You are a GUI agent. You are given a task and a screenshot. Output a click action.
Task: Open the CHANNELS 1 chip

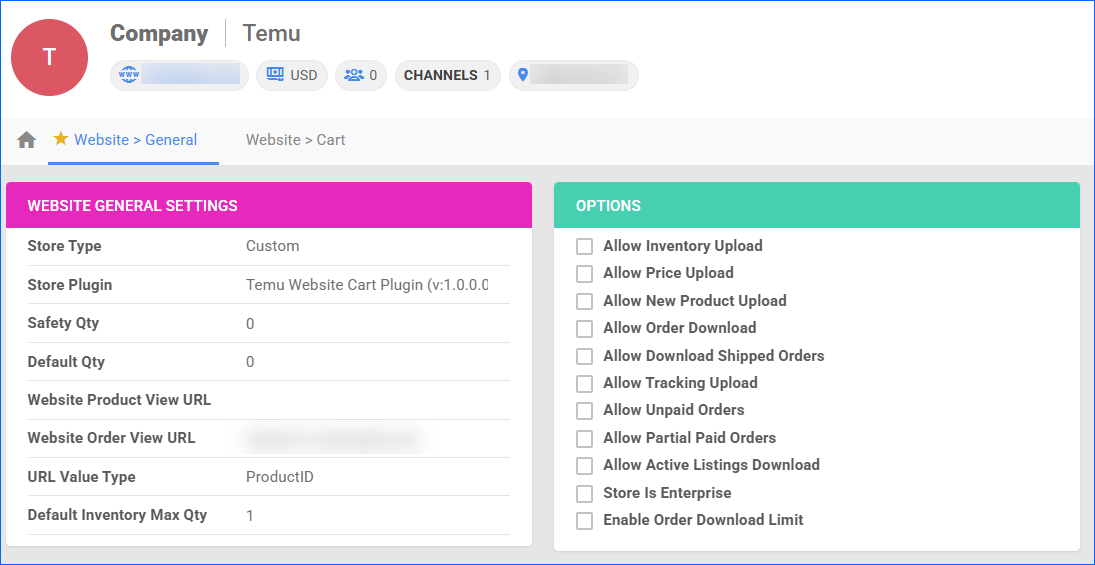point(448,75)
